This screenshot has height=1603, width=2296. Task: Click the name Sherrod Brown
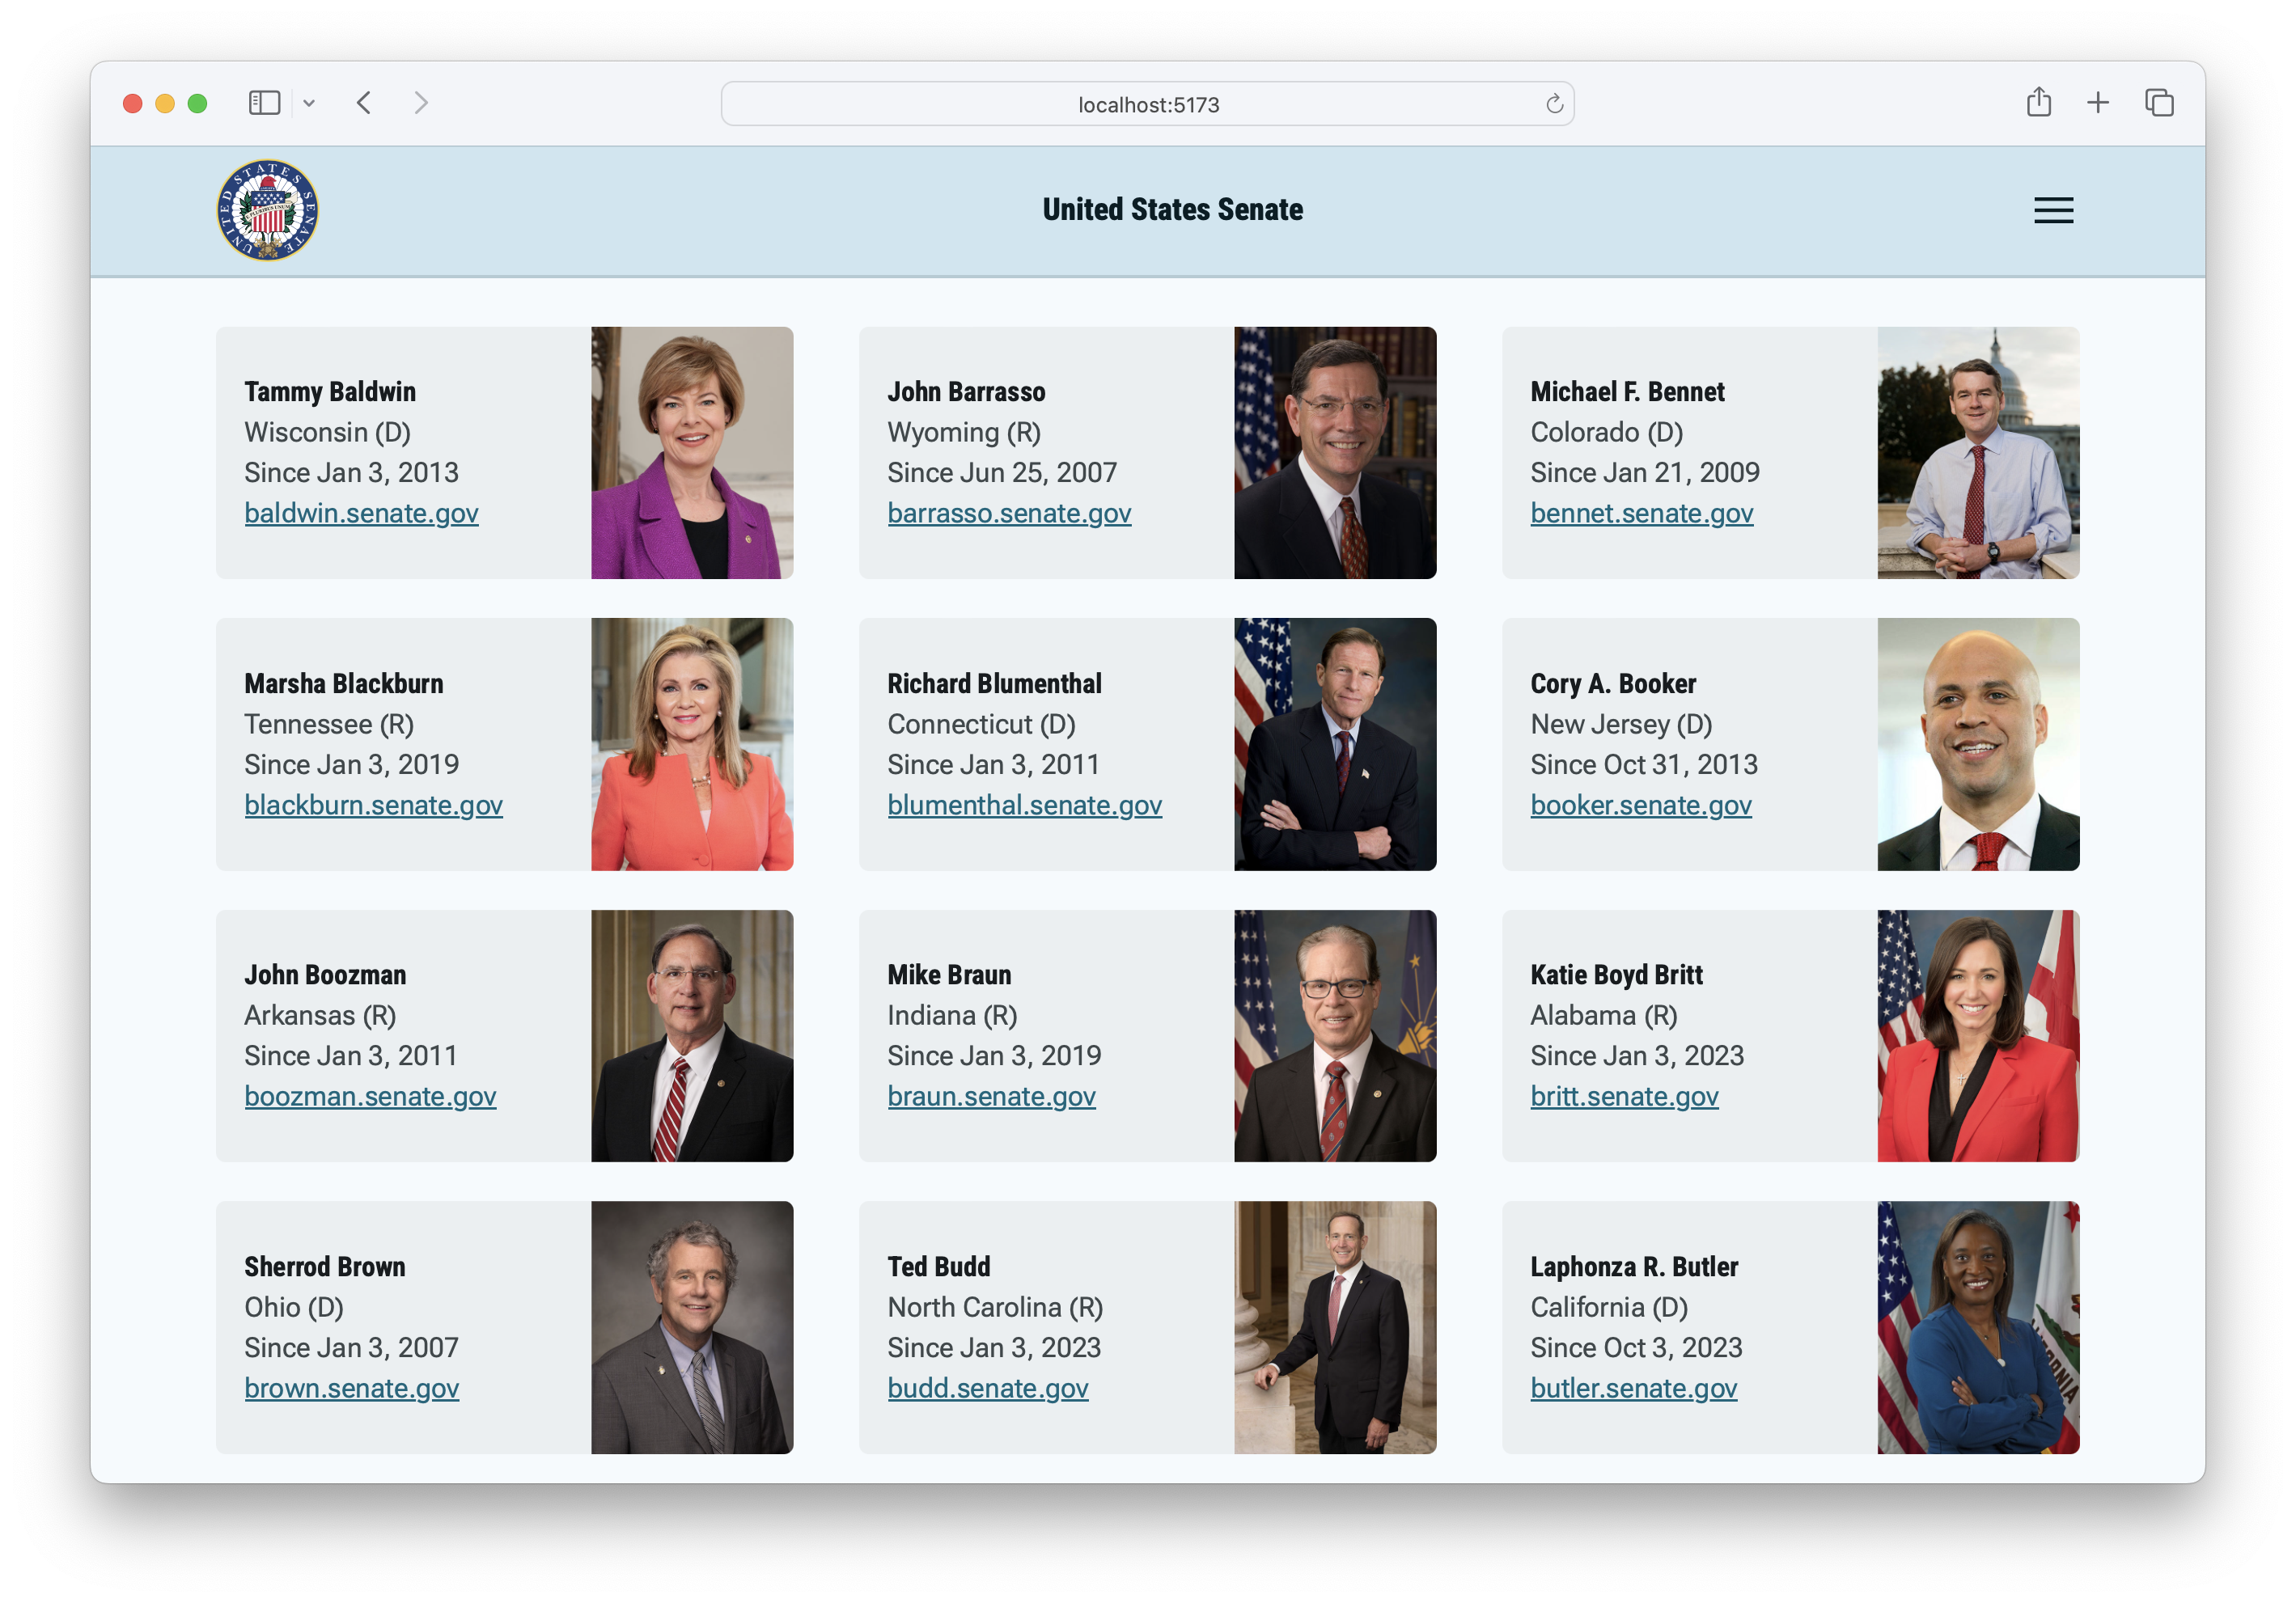(325, 1266)
